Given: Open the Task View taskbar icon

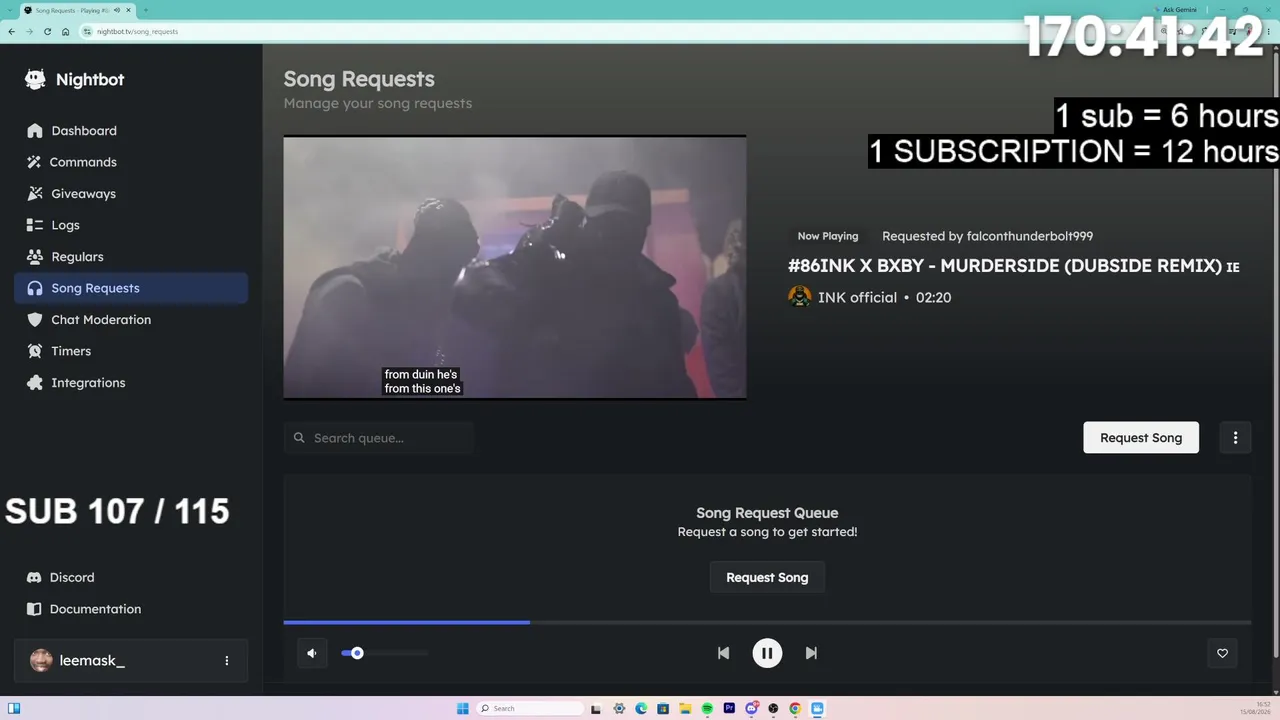Looking at the screenshot, I should pos(596,708).
